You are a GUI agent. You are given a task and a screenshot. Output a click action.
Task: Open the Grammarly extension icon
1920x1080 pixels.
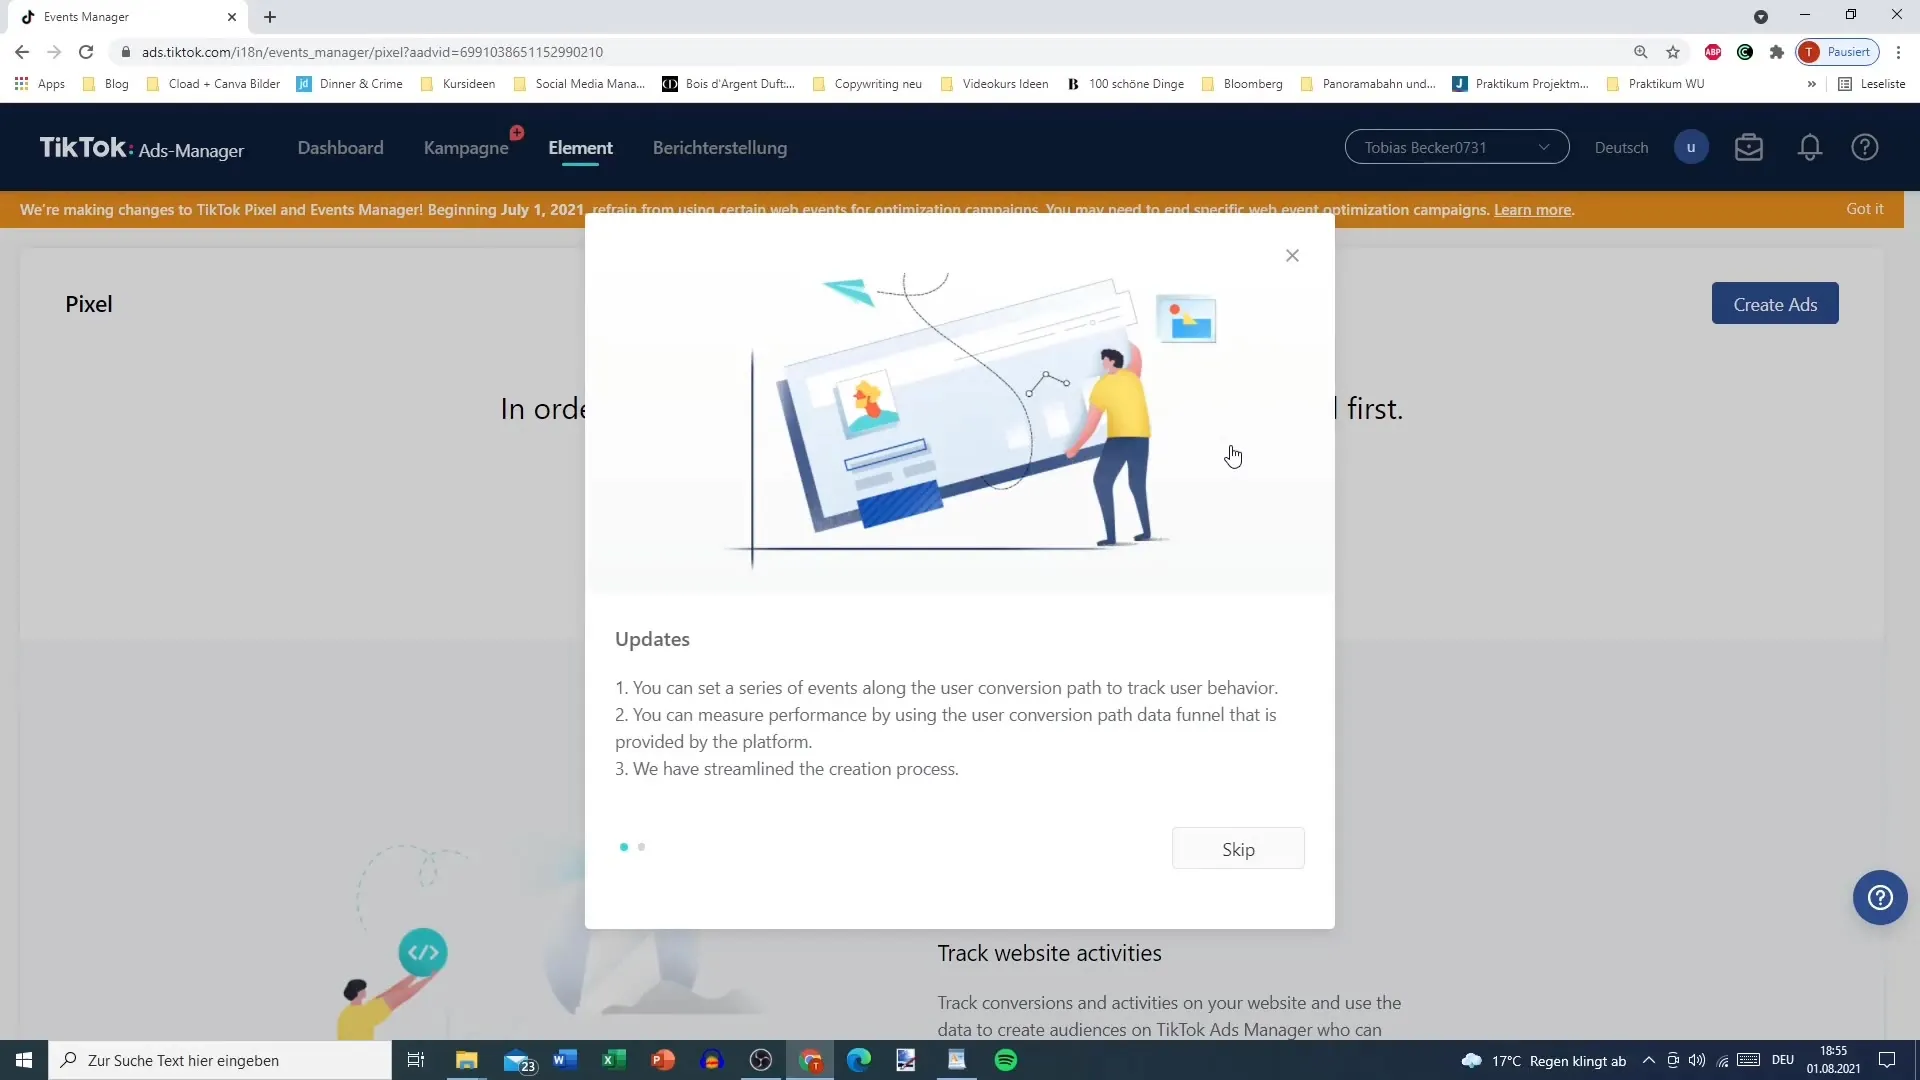(x=1745, y=52)
